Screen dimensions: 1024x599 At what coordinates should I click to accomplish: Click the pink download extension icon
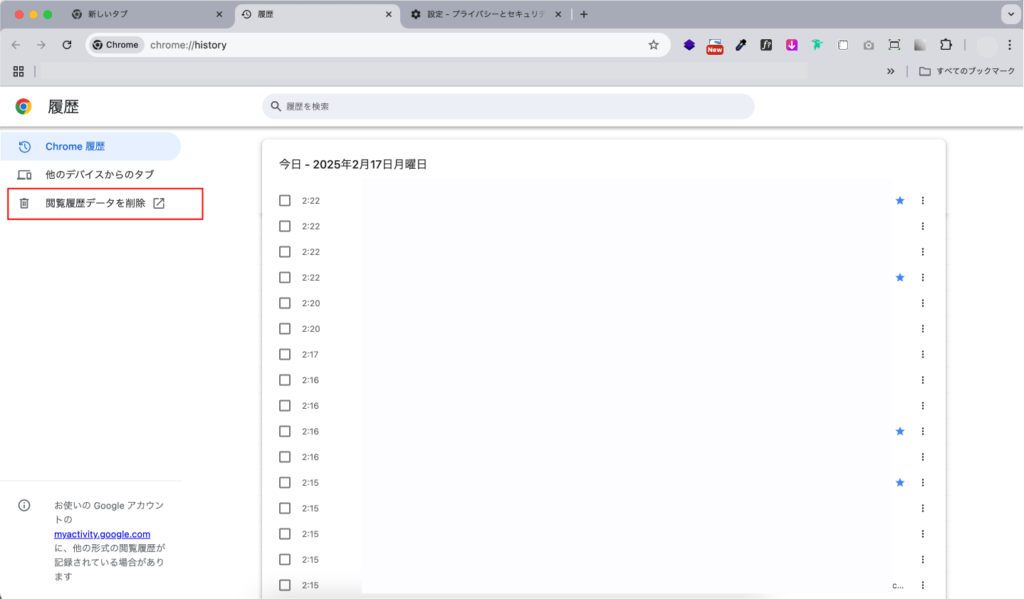coord(791,45)
